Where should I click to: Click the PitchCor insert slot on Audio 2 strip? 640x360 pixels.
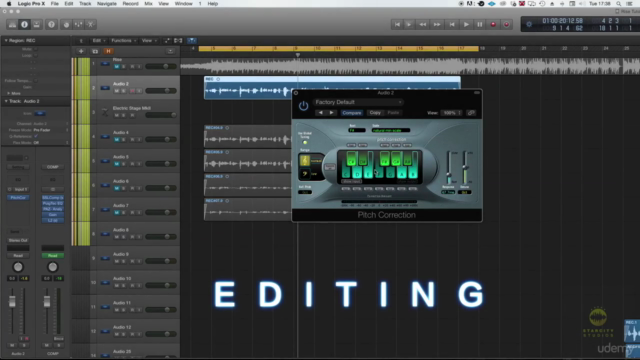(x=18, y=198)
